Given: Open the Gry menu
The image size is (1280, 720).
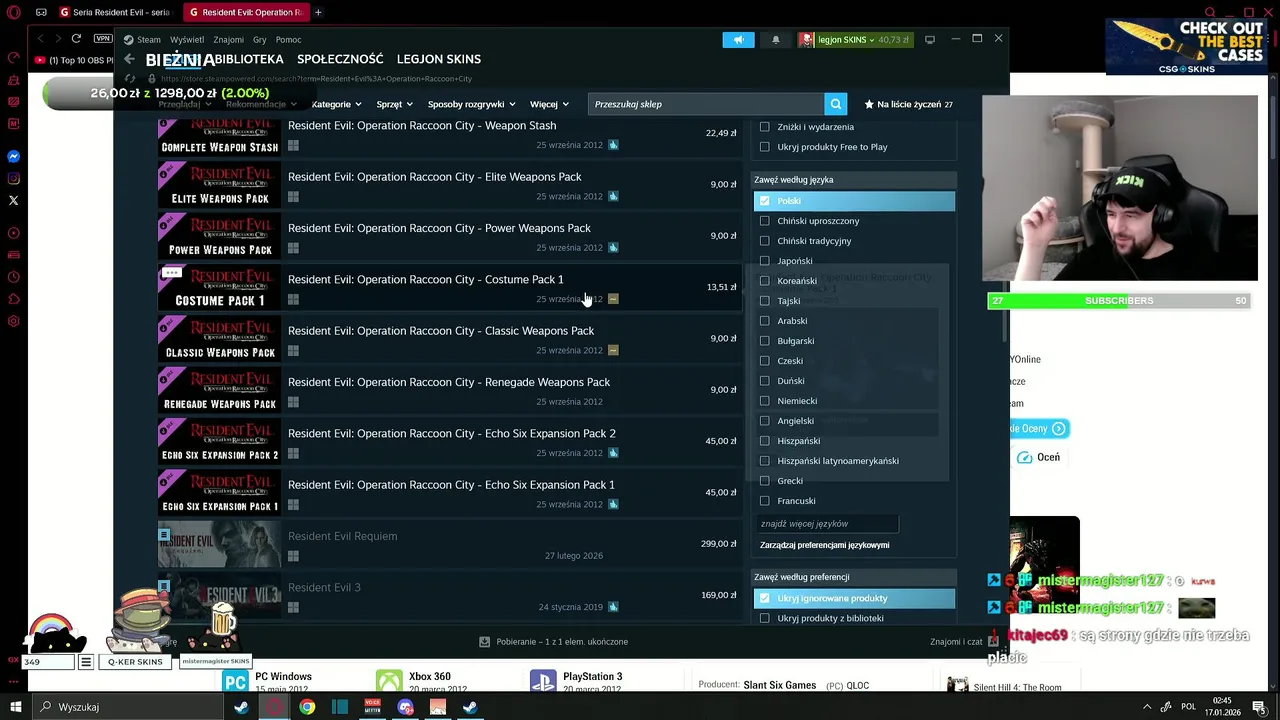Looking at the screenshot, I should tap(260, 40).
